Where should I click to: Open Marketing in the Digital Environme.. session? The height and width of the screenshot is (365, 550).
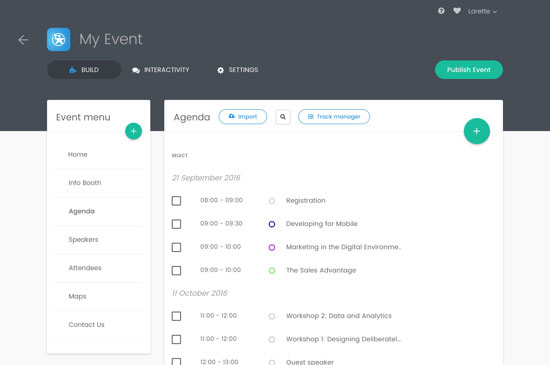click(343, 247)
